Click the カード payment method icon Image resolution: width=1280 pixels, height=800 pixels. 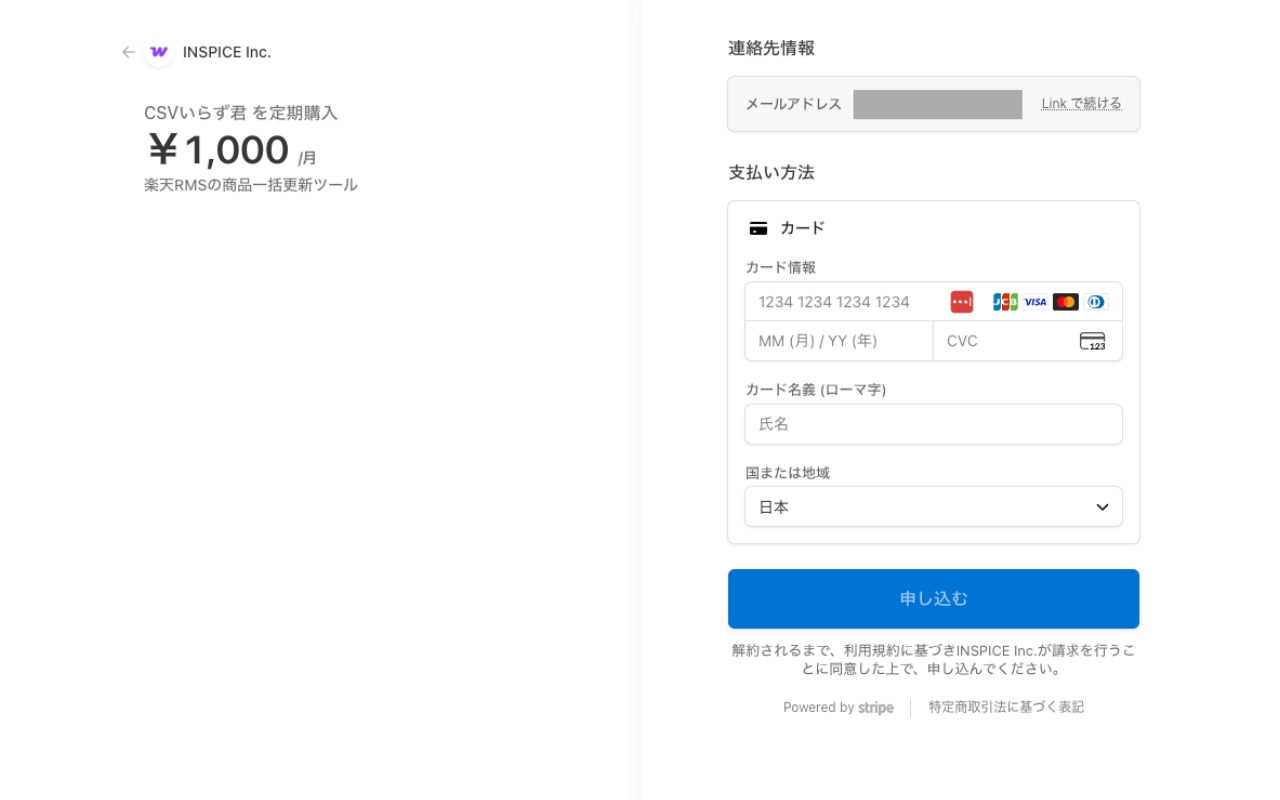point(759,227)
